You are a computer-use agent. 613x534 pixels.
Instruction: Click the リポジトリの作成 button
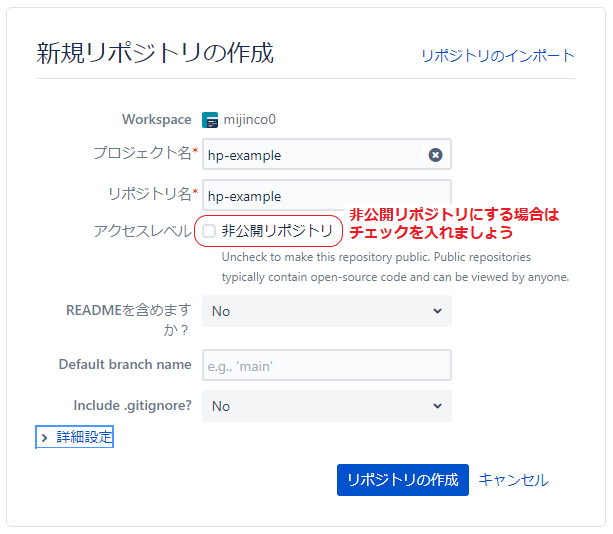pyautogui.click(x=402, y=480)
